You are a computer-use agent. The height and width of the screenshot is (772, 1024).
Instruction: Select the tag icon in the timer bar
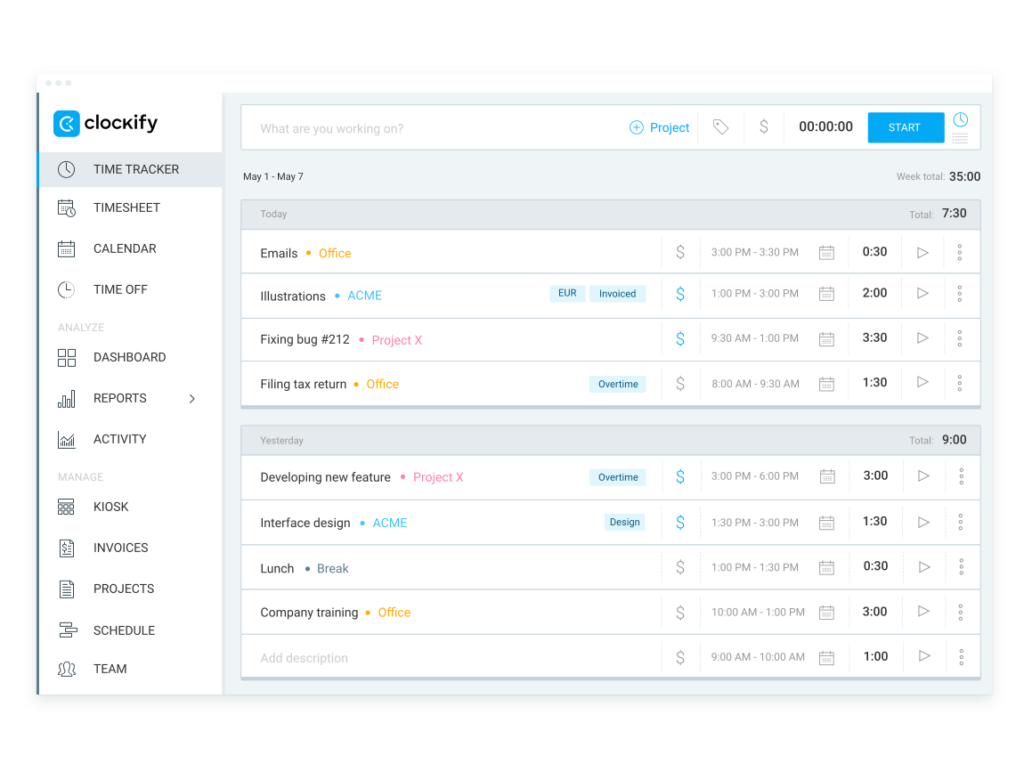[721, 127]
